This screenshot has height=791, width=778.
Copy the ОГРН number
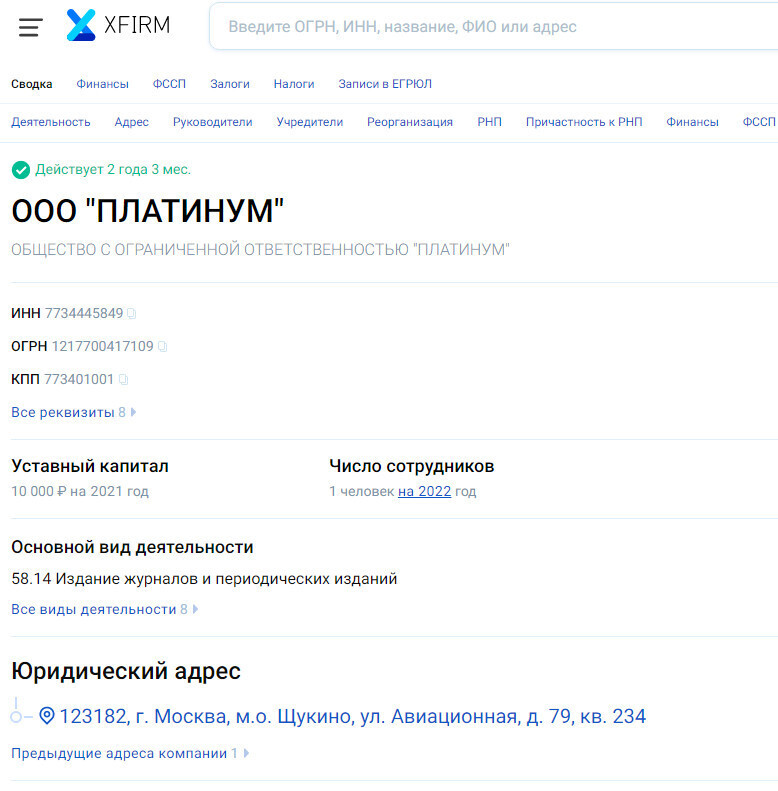pyautogui.click(x=162, y=347)
